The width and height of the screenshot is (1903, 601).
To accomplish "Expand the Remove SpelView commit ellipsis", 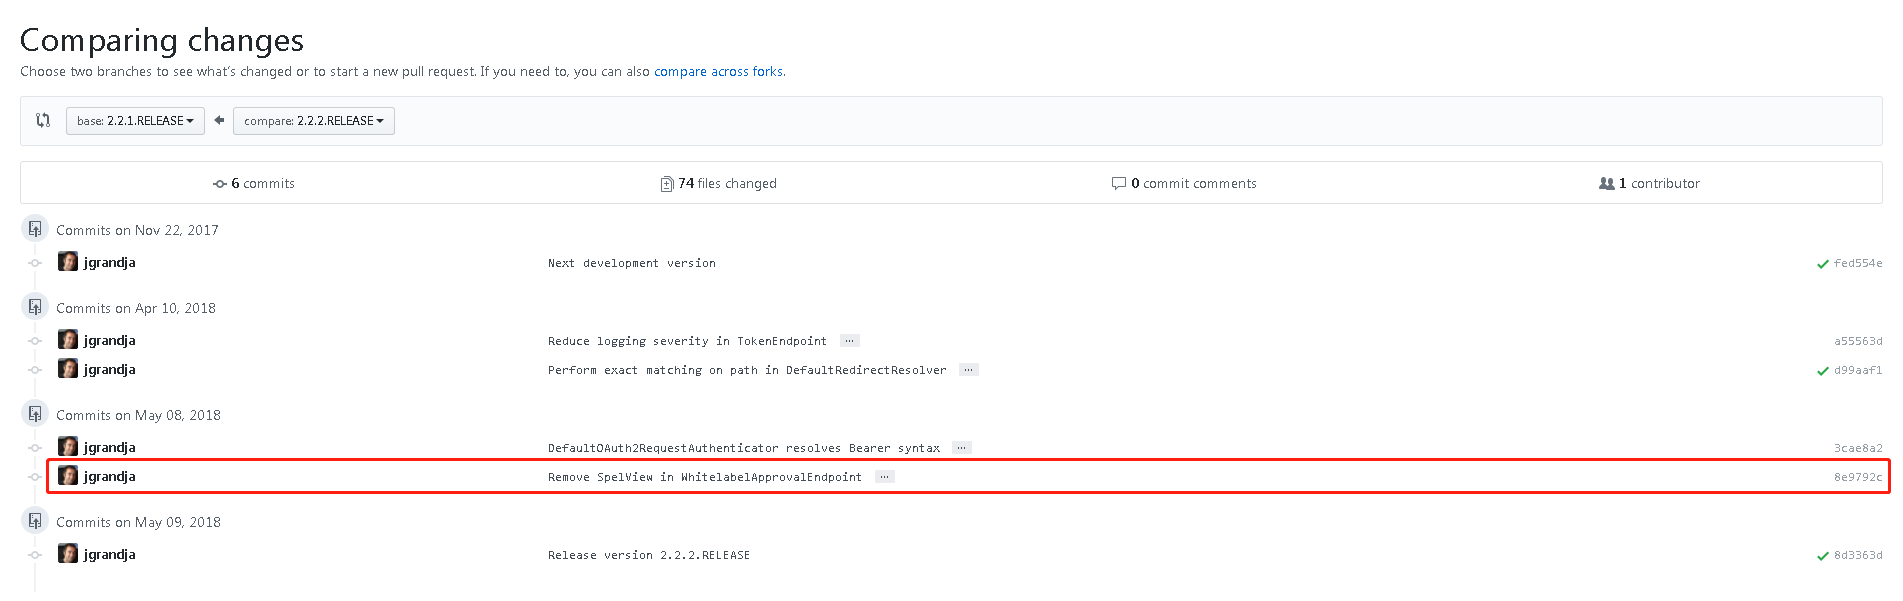I will pyautogui.click(x=884, y=477).
